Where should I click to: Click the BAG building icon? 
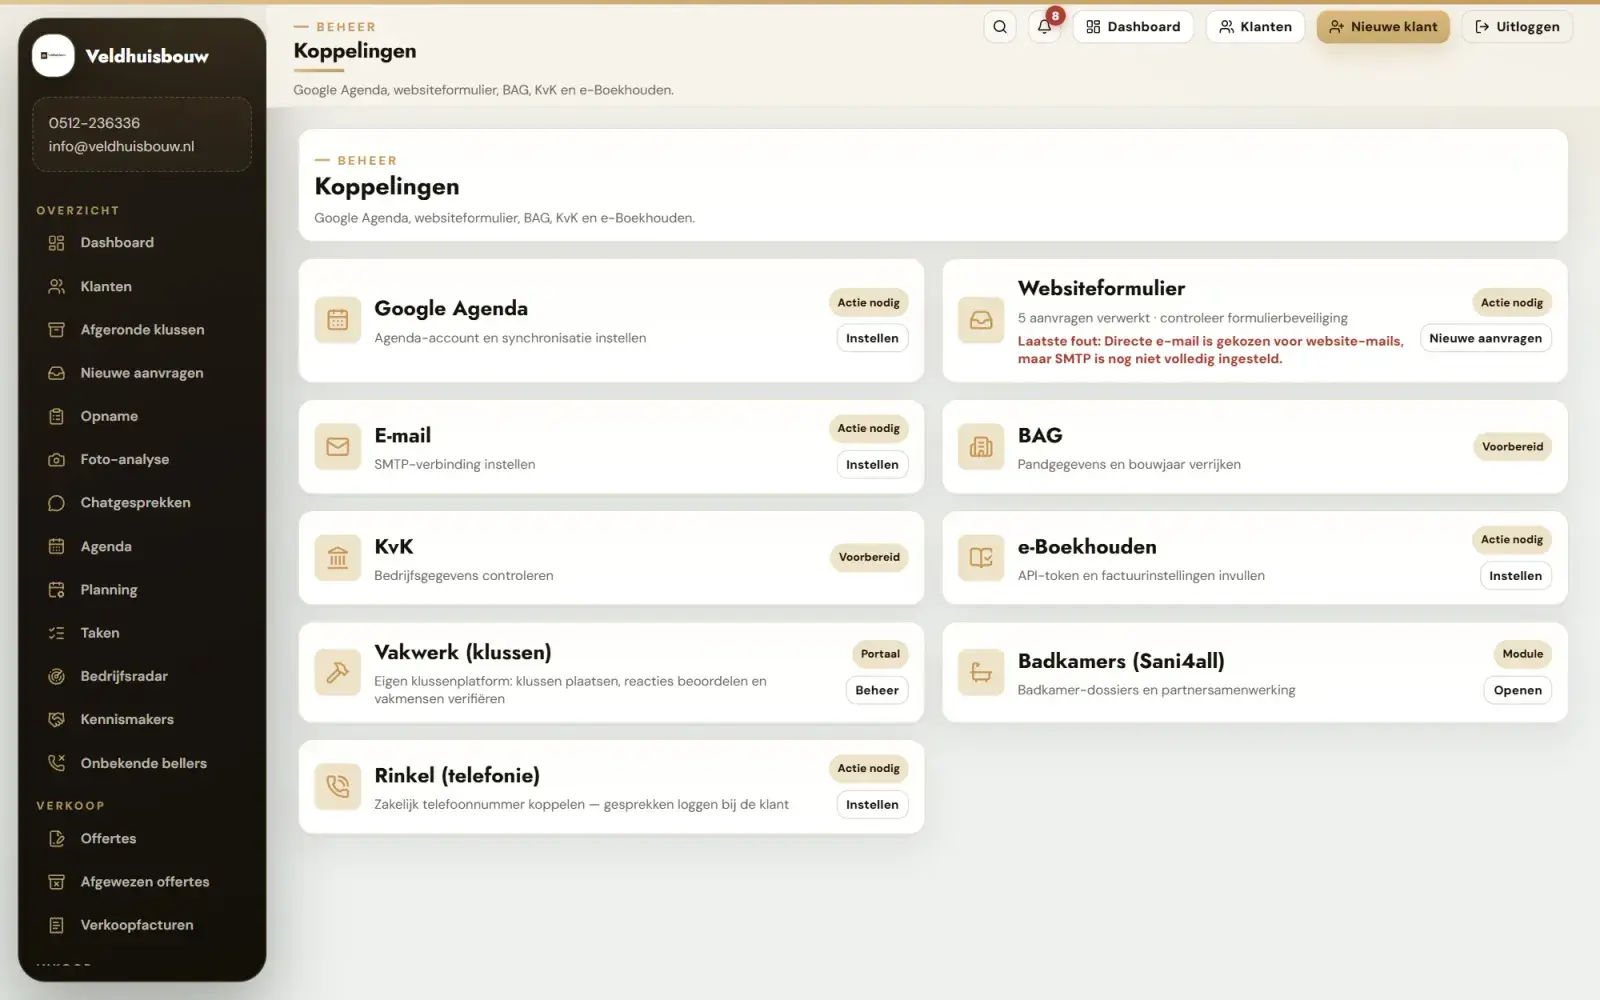click(981, 447)
